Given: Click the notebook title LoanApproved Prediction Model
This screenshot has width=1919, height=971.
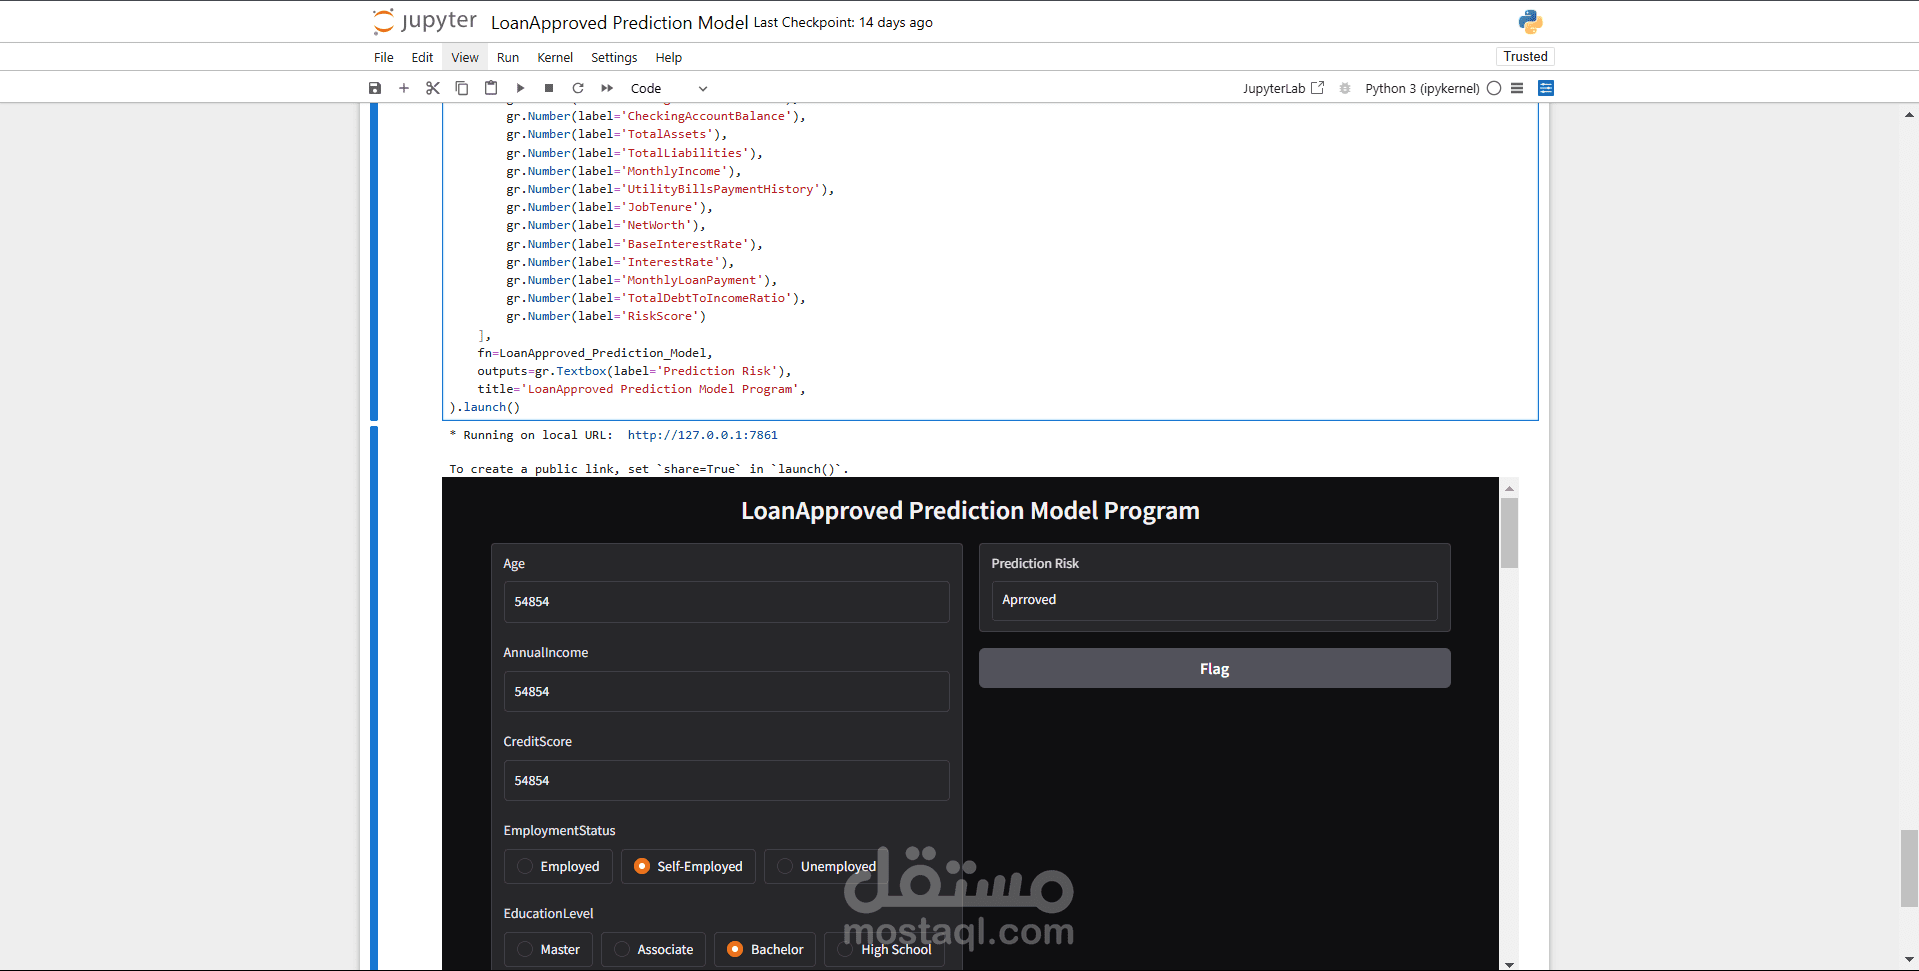Looking at the screenshot, I should click(619, 22).
